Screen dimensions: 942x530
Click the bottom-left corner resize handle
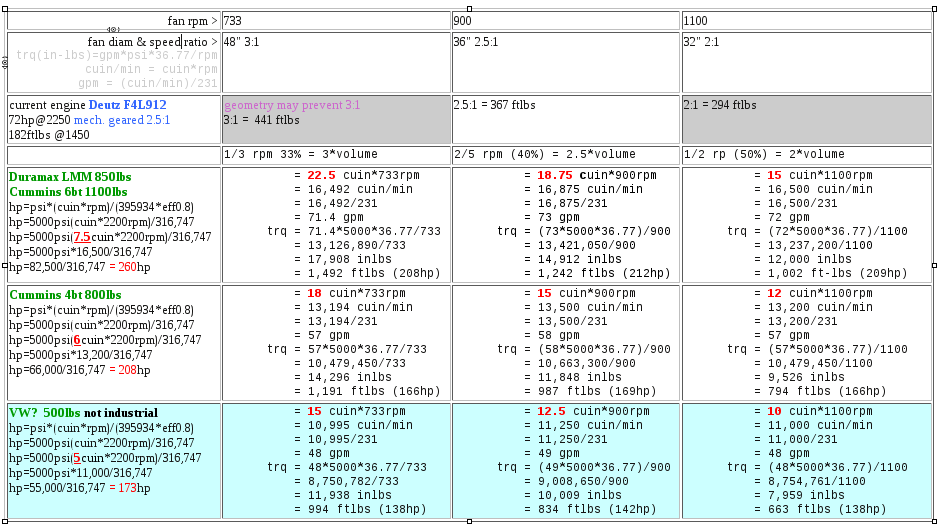tap(5, 521)
